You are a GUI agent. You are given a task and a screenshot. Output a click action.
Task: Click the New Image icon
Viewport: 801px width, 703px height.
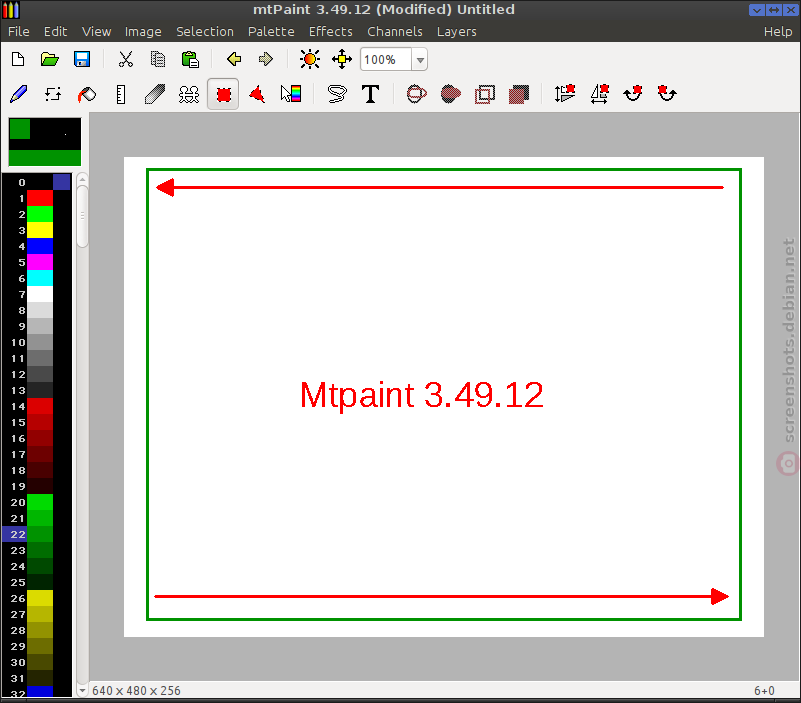pyautogui.click(x=18, y=59)
